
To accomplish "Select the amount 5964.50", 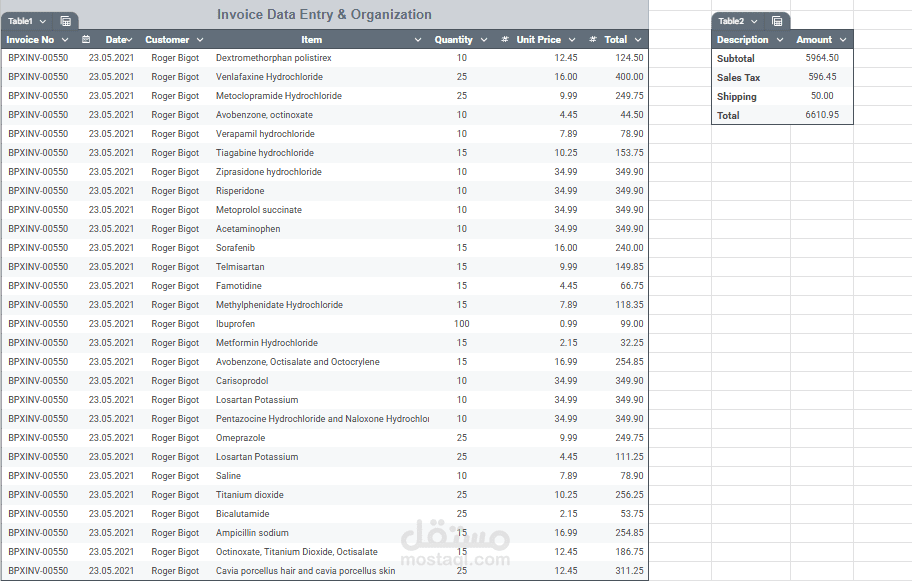I will pos(822,58).
